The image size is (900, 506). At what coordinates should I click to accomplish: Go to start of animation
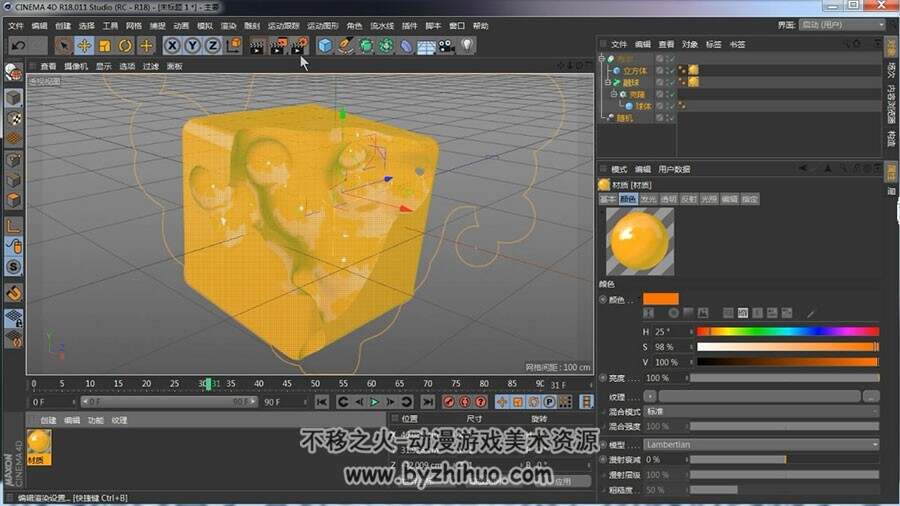point(322,402)
